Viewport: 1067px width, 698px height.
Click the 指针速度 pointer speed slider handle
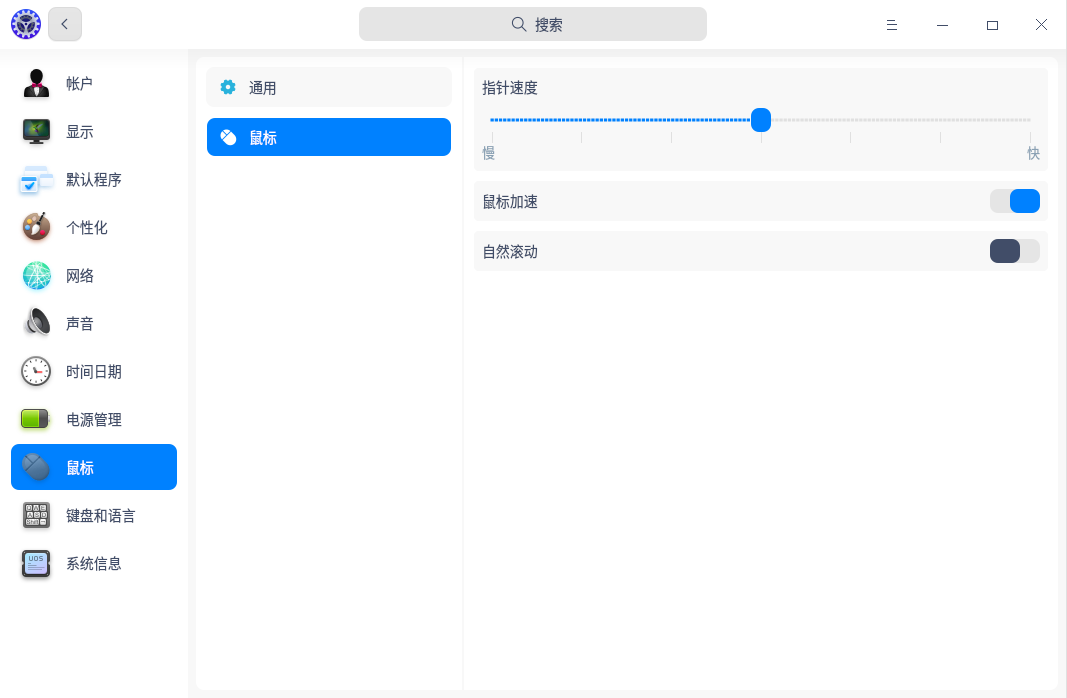[x=761, y=120]
